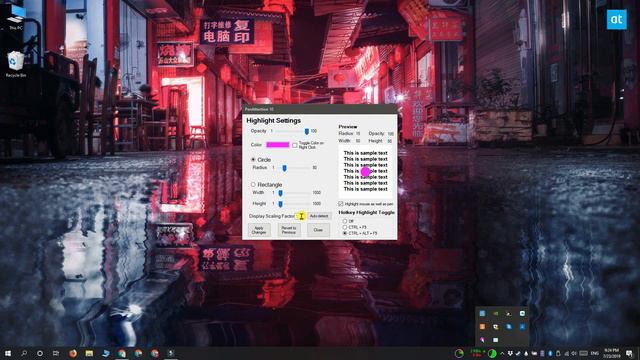640x360 pixels.
Task: Open the Recycle Bin desktop icon
Action: [16, 64]
